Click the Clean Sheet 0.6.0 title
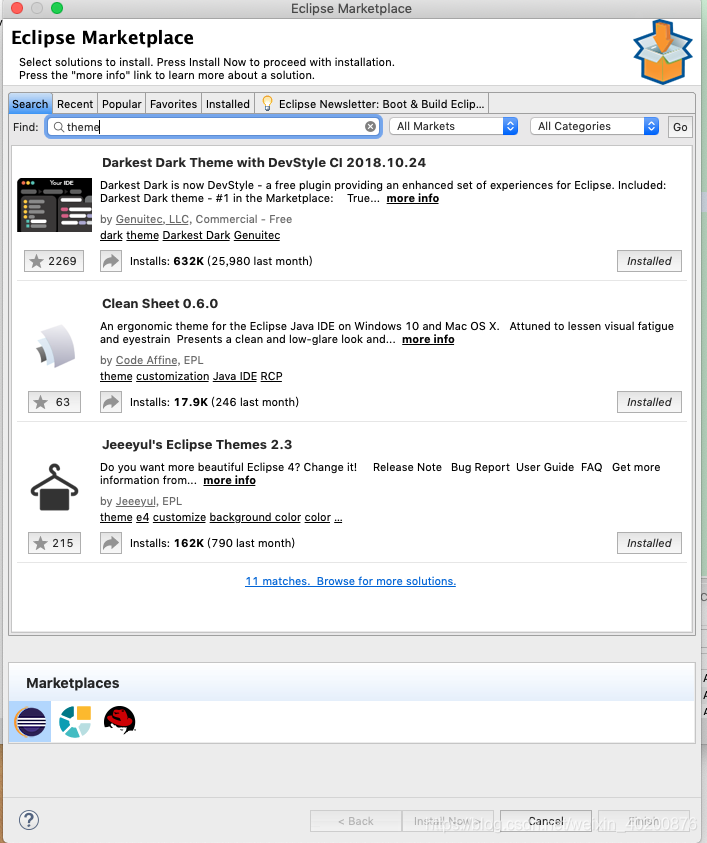 pos(160,303)
